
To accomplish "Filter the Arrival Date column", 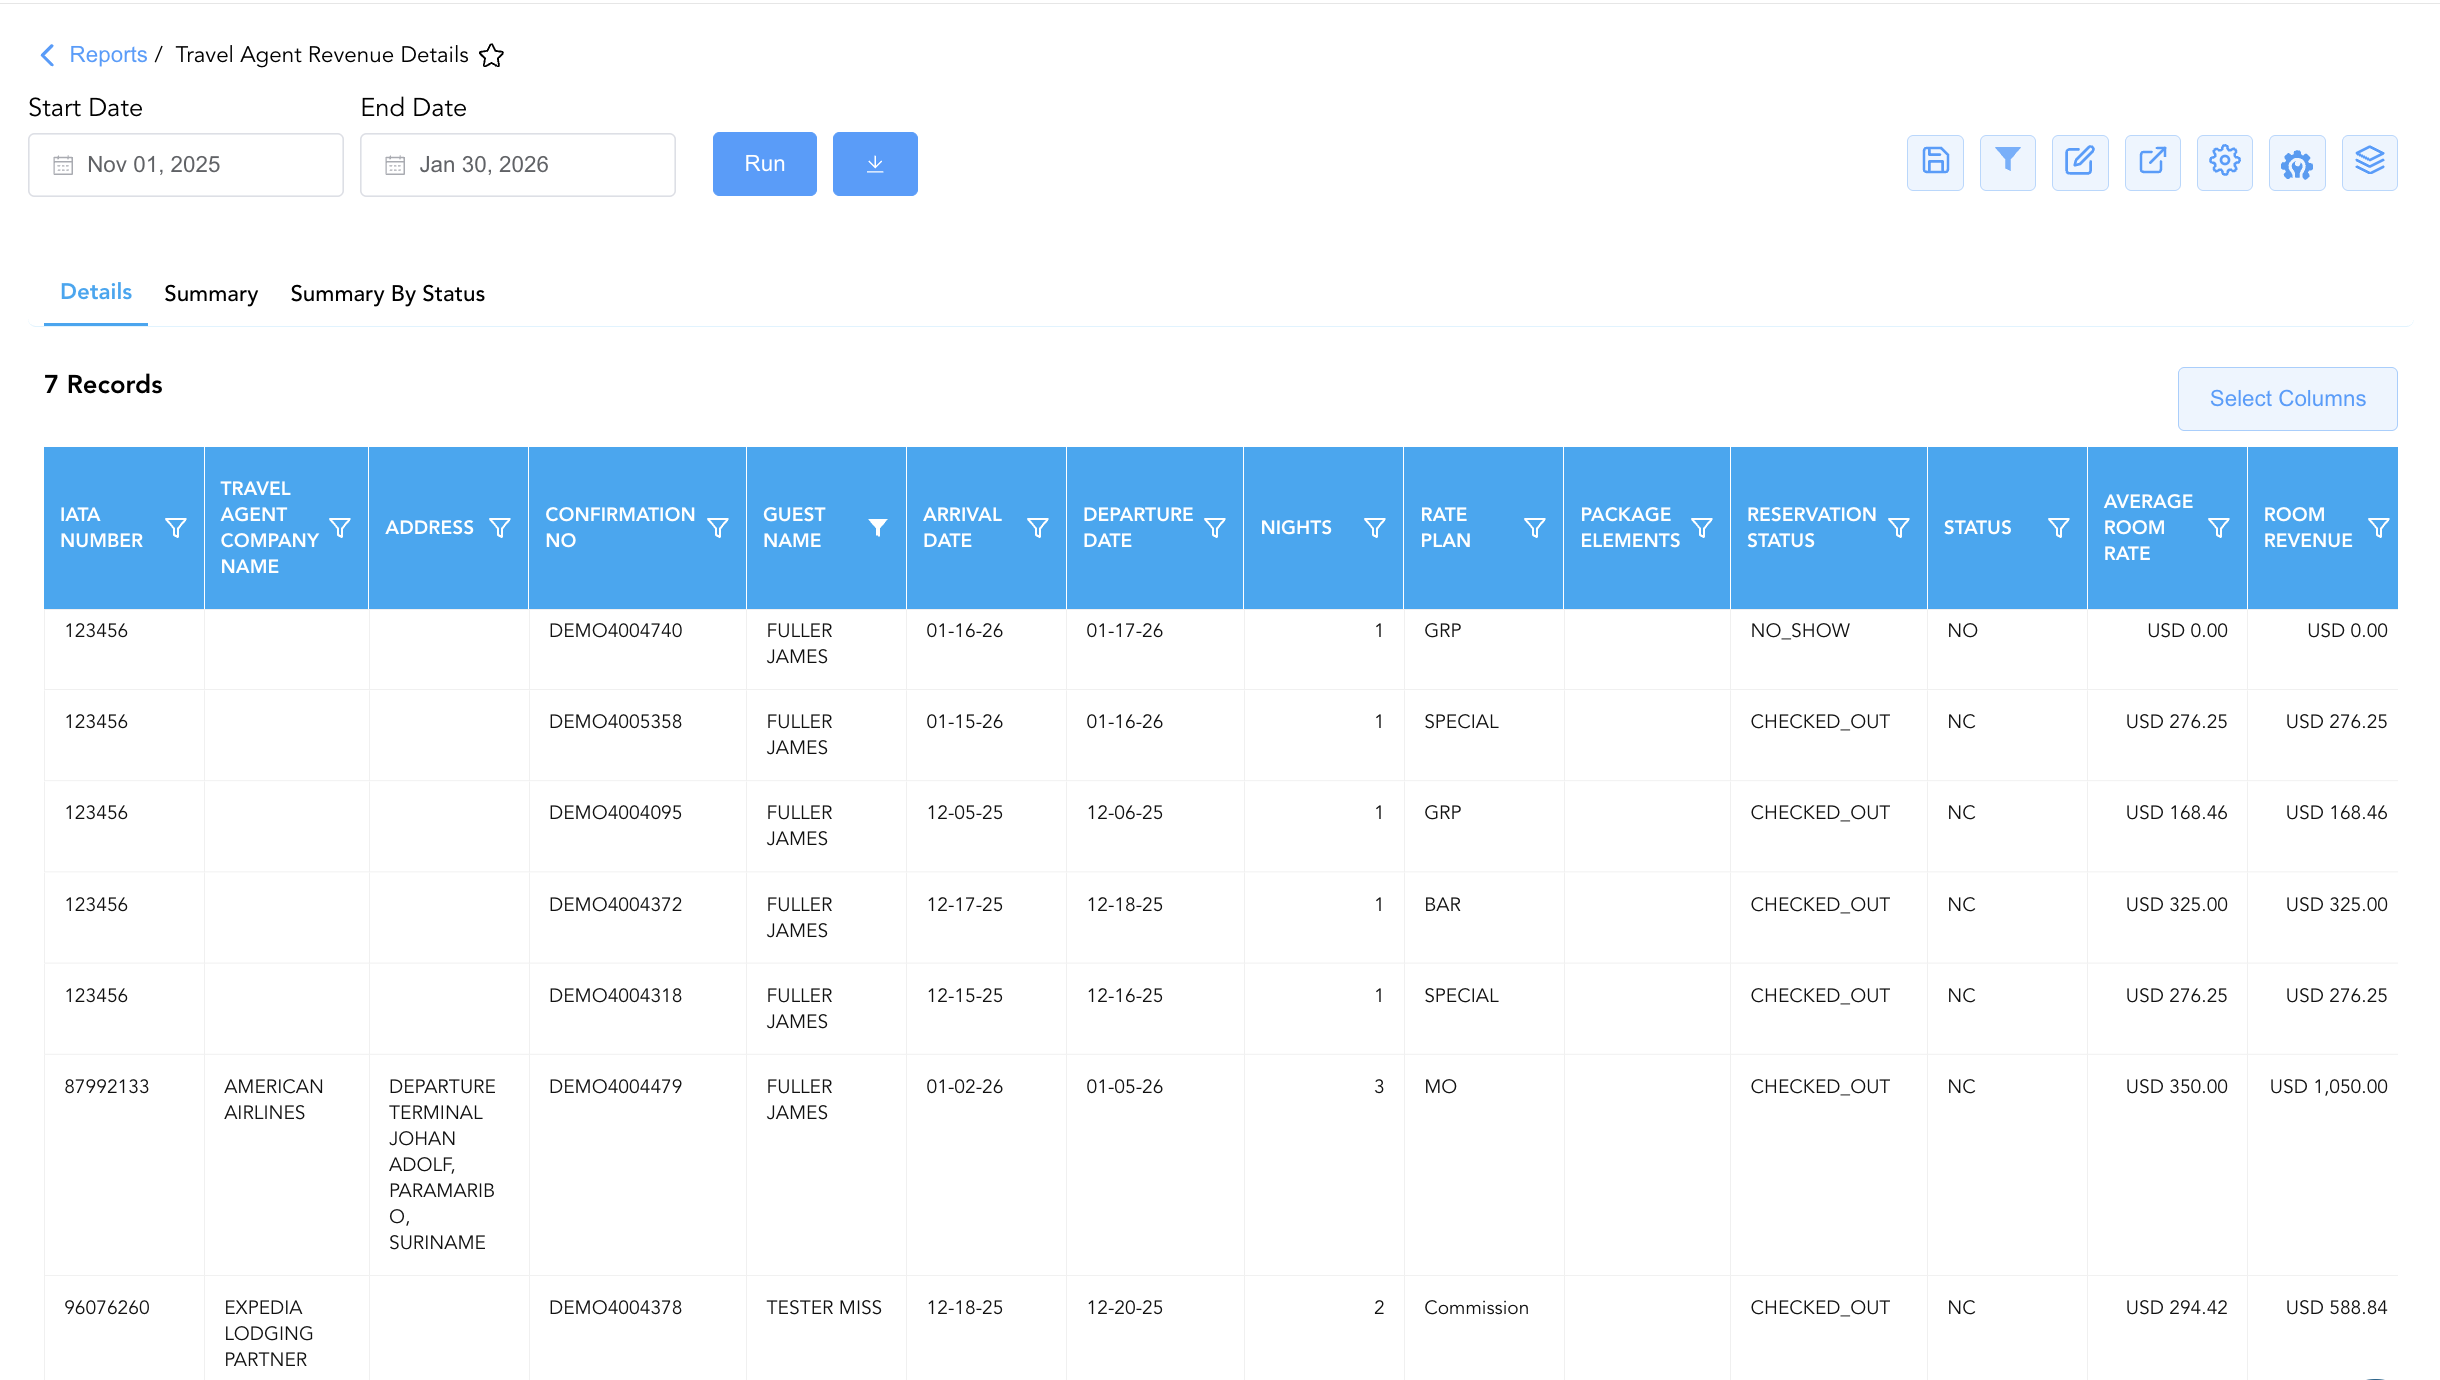I will click(1038, 527).
